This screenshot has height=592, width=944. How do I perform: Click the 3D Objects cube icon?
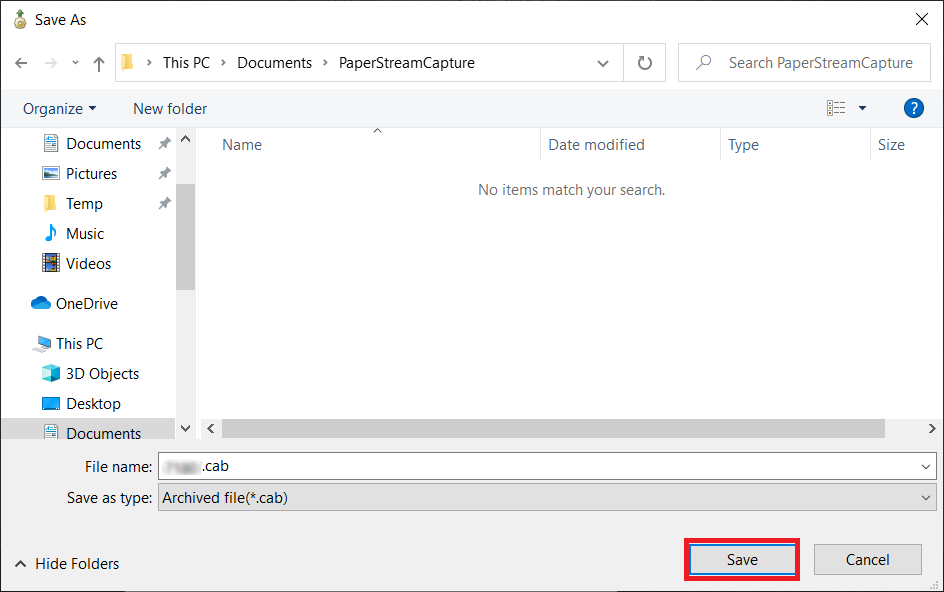pos(51,373)
